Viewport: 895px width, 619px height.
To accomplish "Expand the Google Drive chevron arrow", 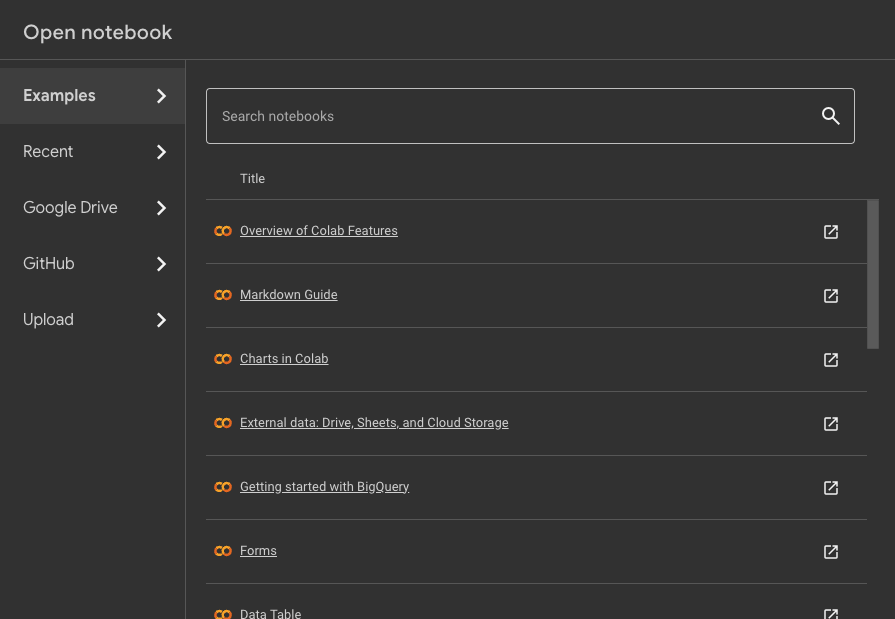I will click(x=162, y=208).
